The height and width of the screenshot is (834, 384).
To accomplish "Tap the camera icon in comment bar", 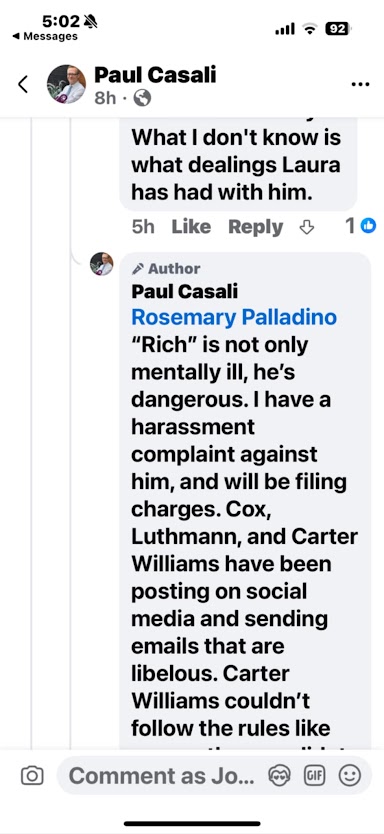I will [x=31, y=776].
